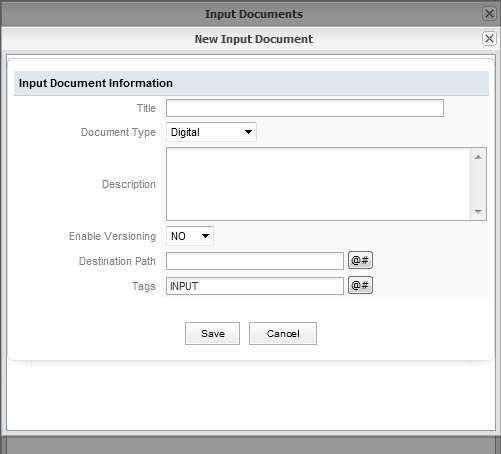501x454 pixels.
Task: Click the arrow of the Enable Versioning combo
Action: coord(205,236)
